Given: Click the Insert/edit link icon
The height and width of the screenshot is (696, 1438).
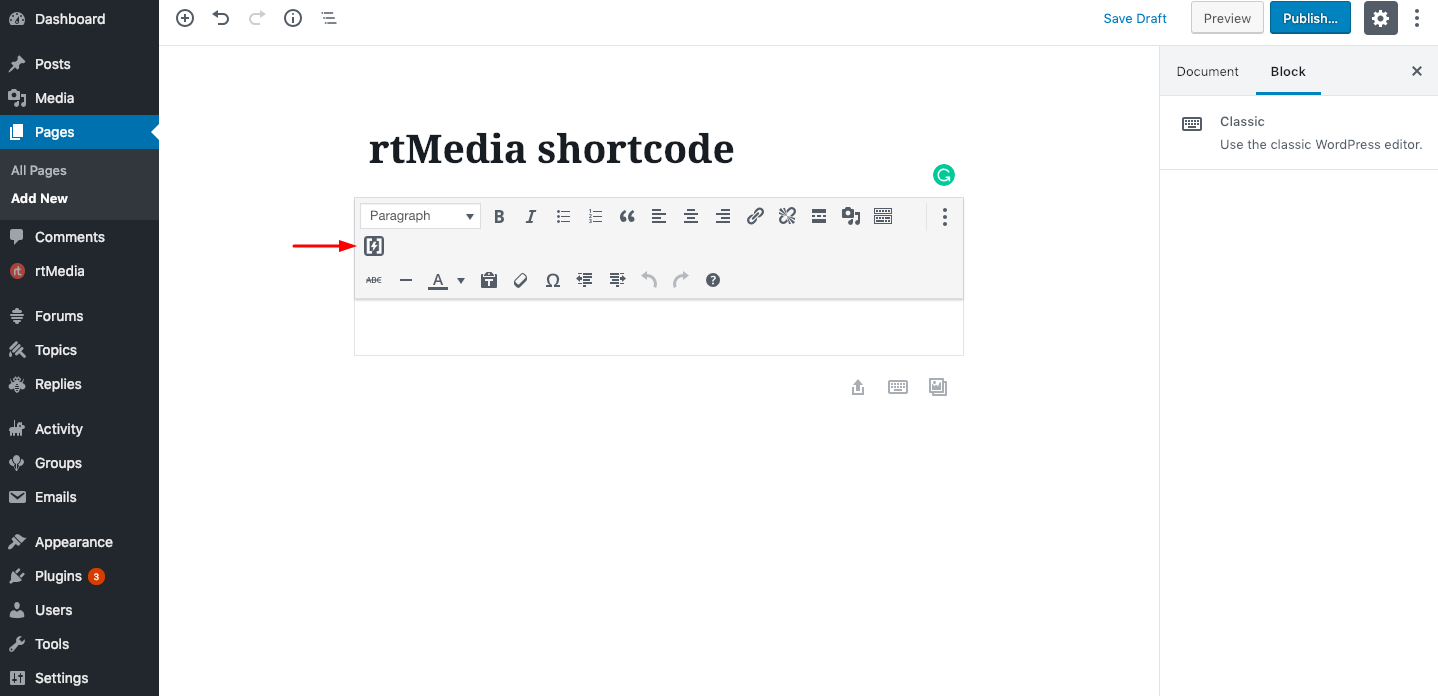Looking at the screenshot, I should pyautogui.click(x=755, y=216).
